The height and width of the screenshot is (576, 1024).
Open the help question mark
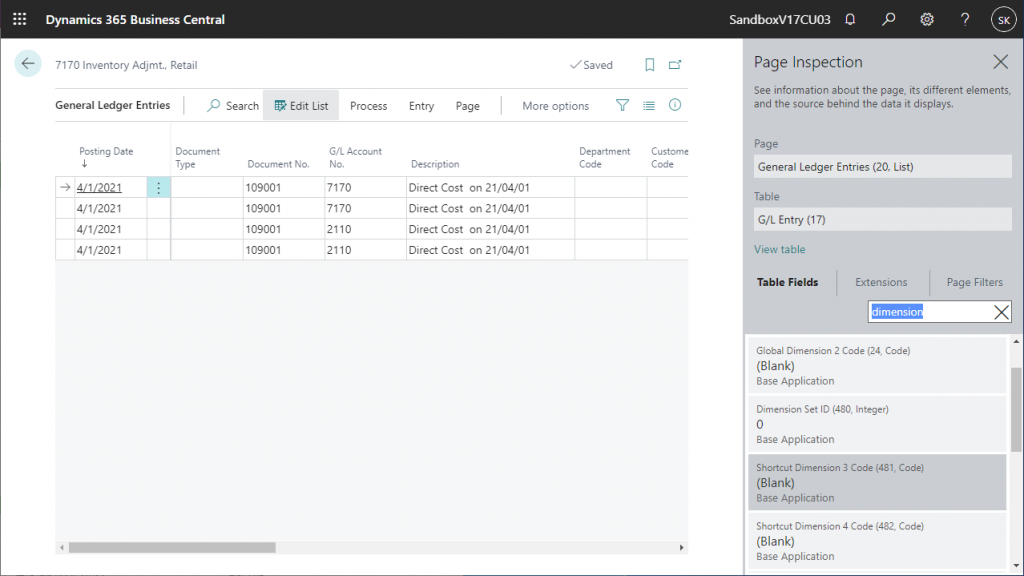[x=965, y=20]
